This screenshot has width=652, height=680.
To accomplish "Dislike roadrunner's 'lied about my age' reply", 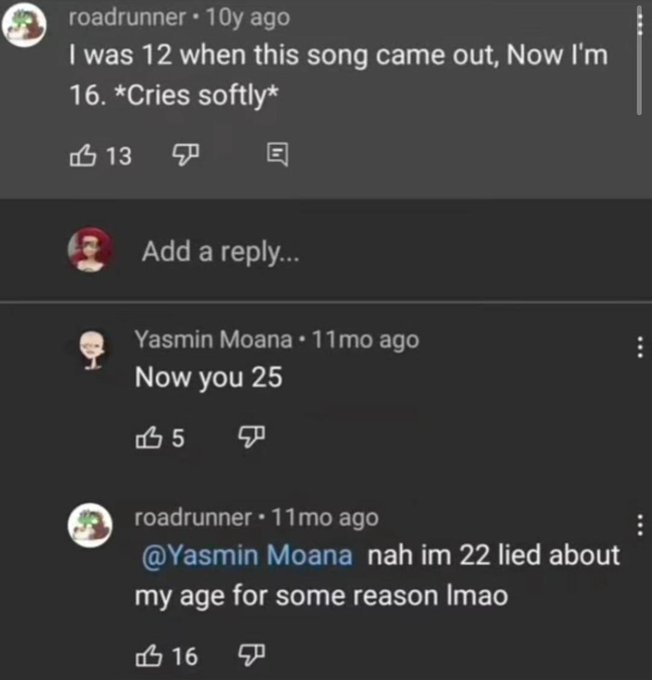I will [252, 655].
